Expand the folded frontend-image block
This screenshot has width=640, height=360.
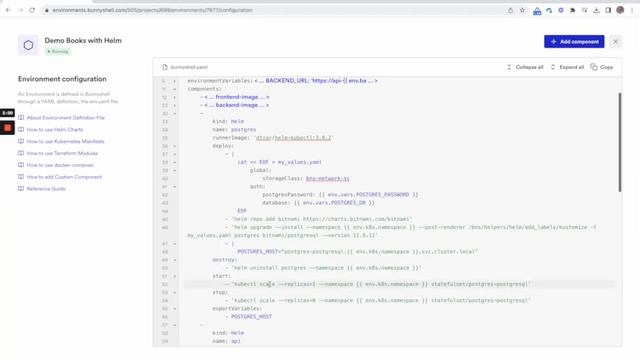(175, 97)
